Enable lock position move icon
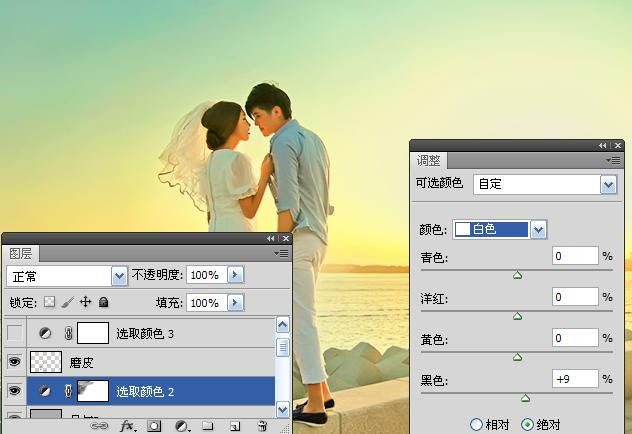 point(86,302)
